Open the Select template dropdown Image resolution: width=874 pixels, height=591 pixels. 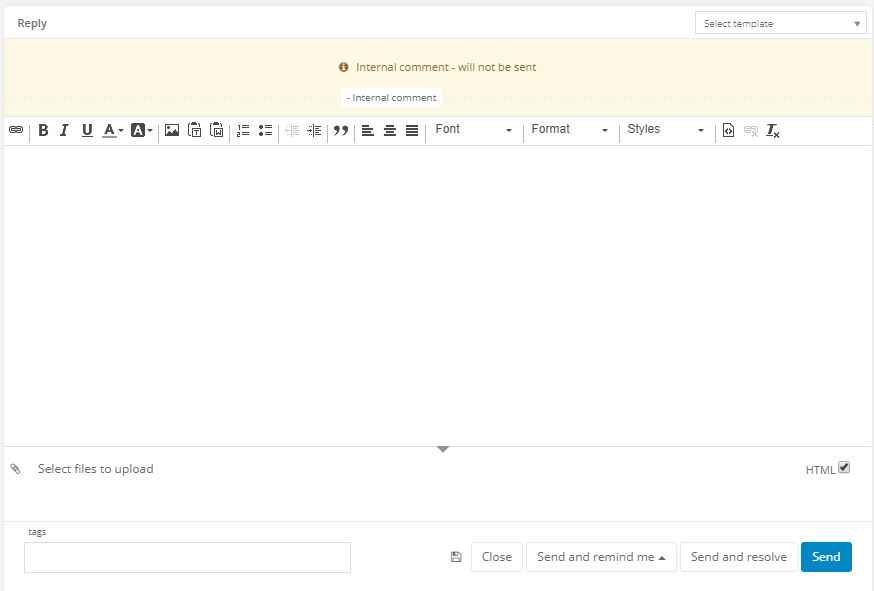pos(780,23)
